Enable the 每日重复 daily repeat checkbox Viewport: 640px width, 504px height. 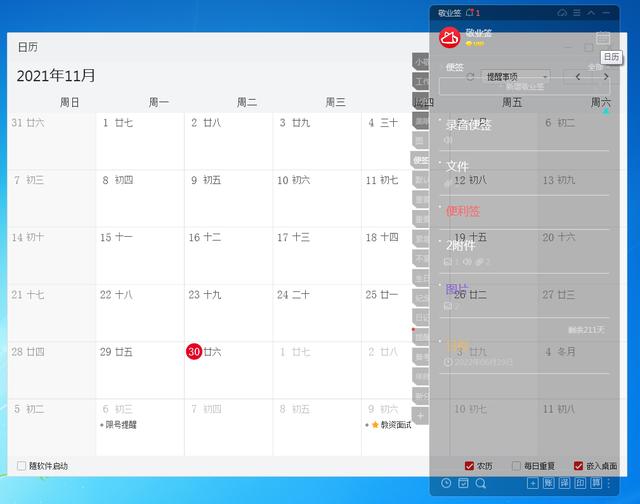click(516, 466)
